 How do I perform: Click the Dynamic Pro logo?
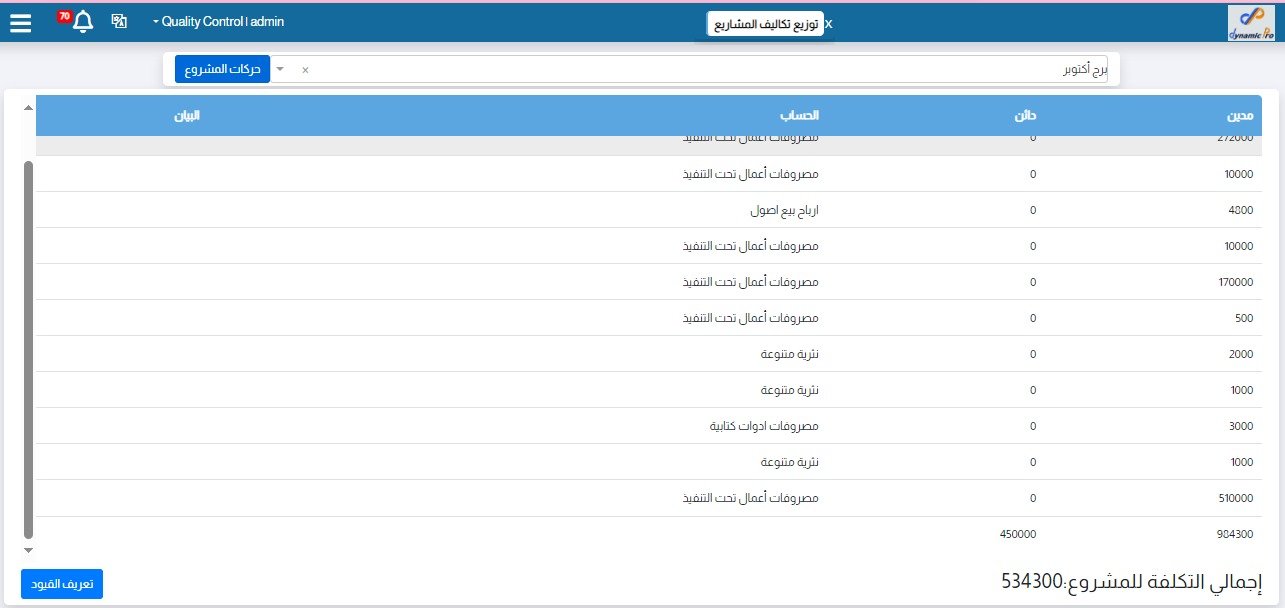coord(1251,22)
